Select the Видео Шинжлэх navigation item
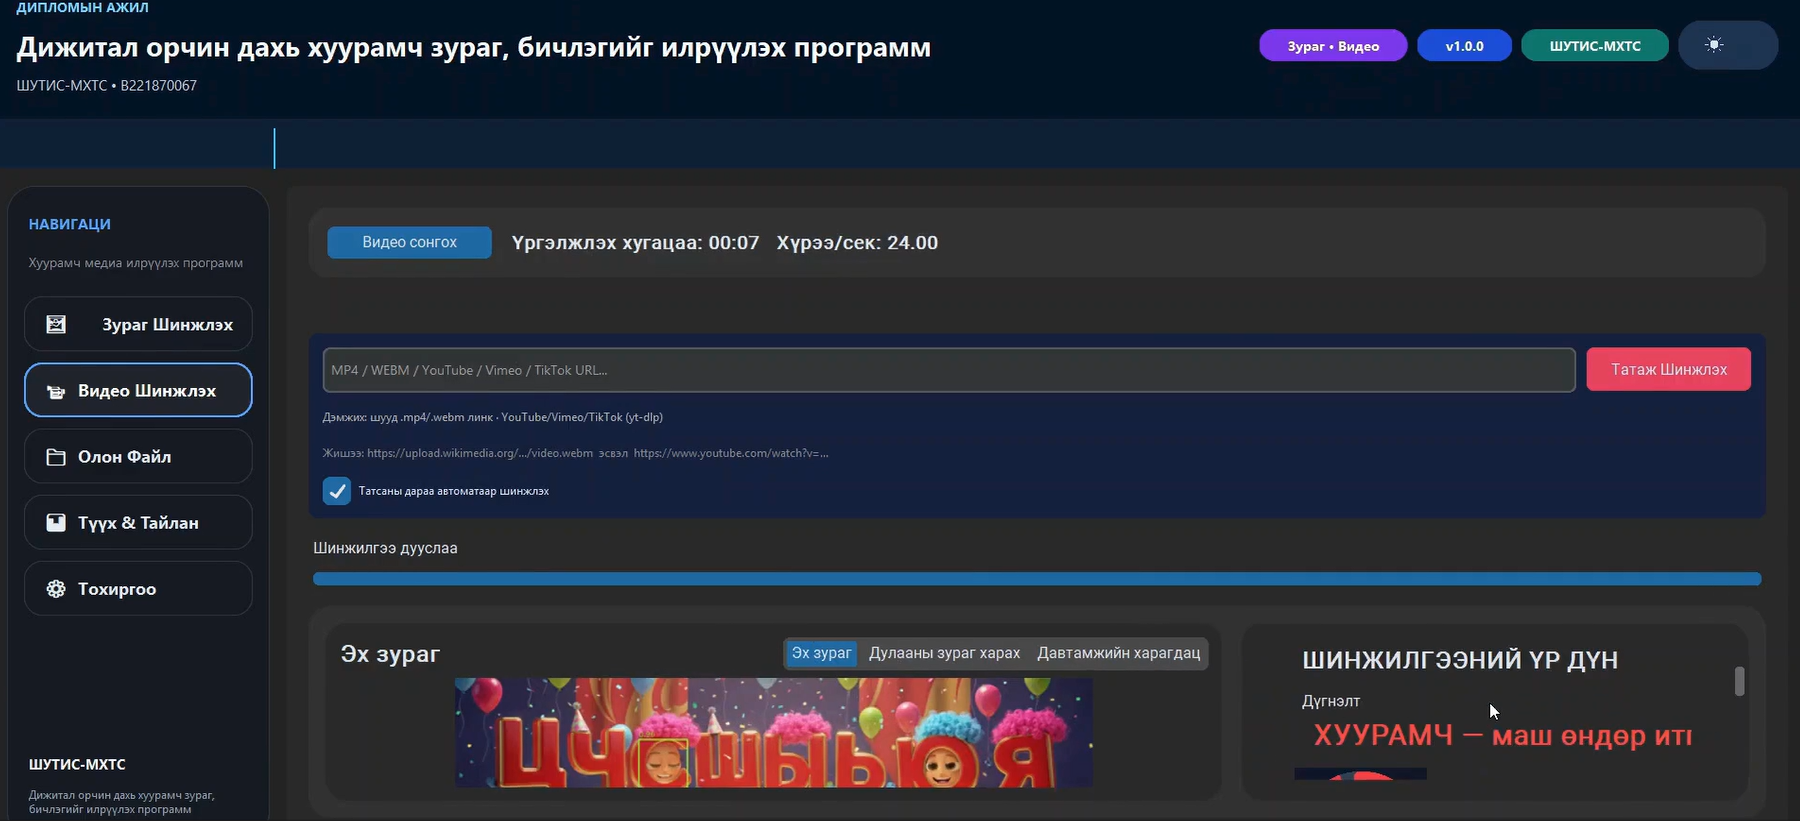 pos(138,390)
